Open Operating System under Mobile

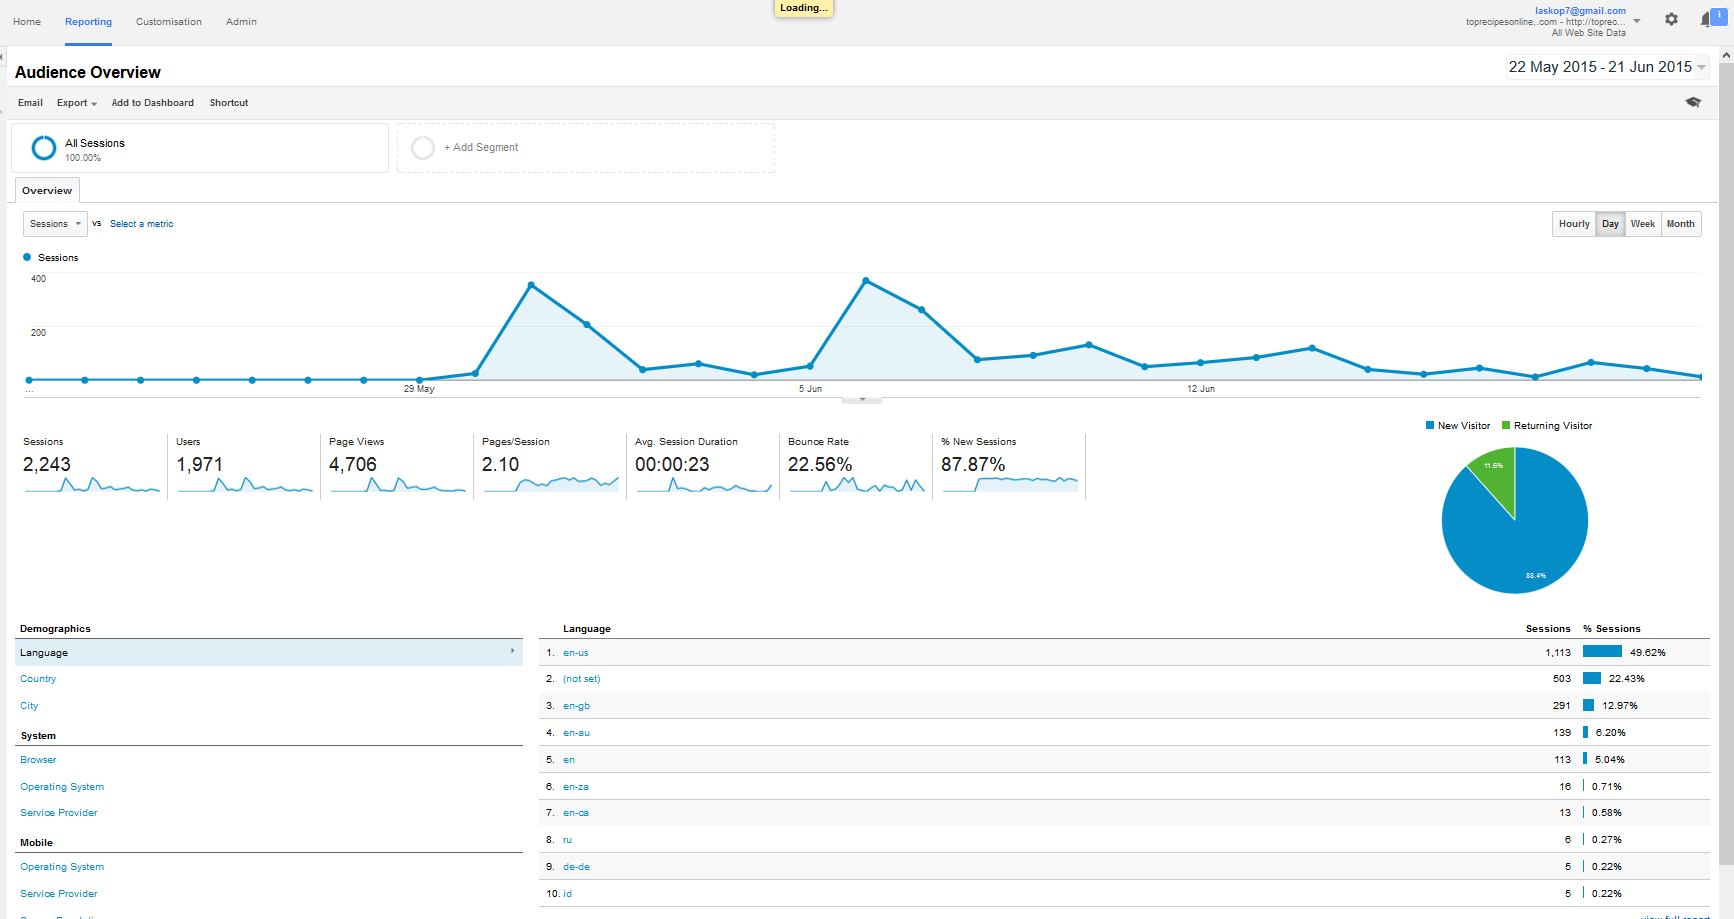[x=62, y=867]
